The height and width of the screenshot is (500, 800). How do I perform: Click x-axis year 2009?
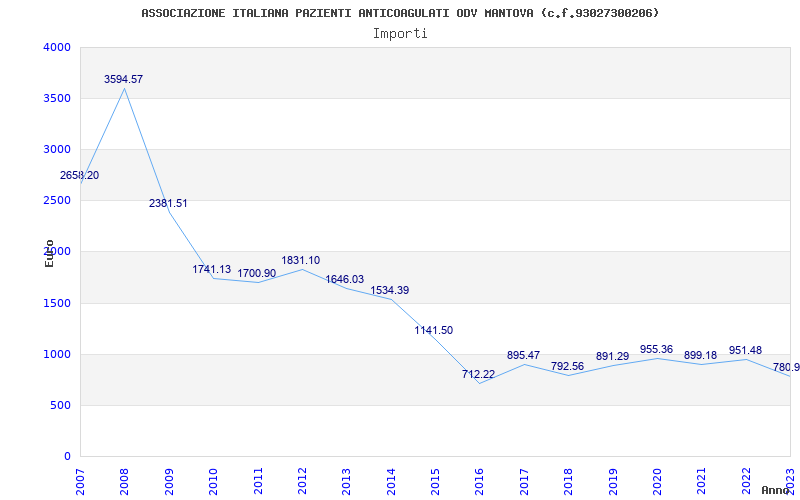(x=169, y=481)
